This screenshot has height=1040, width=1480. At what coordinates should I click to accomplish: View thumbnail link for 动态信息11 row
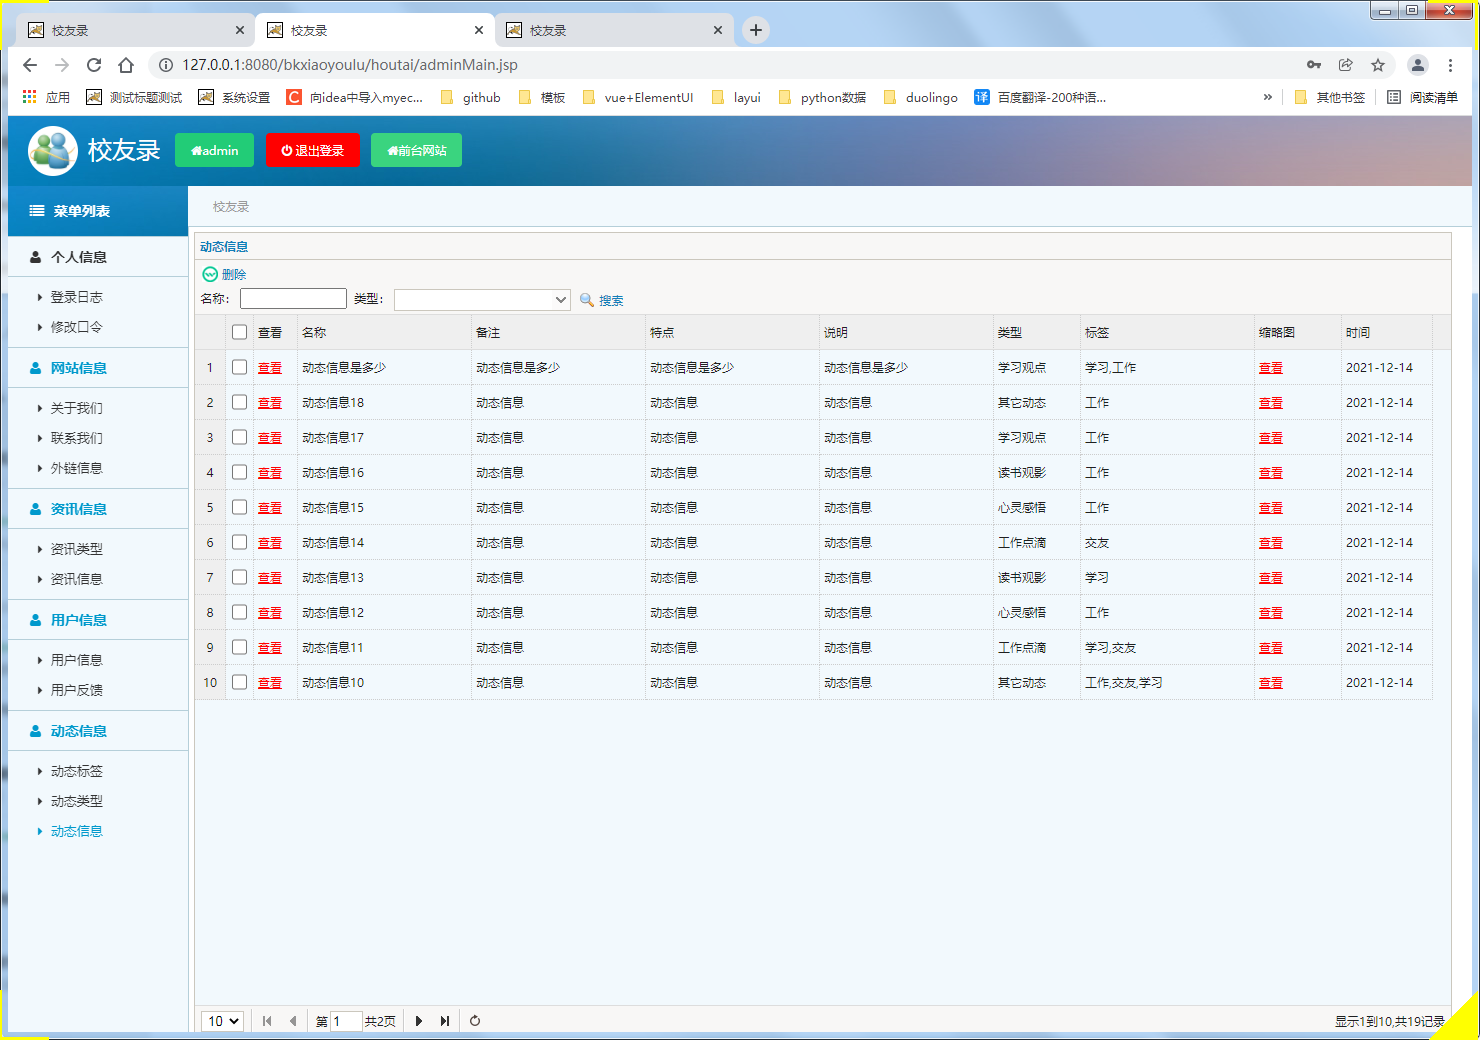point(1271,648)
